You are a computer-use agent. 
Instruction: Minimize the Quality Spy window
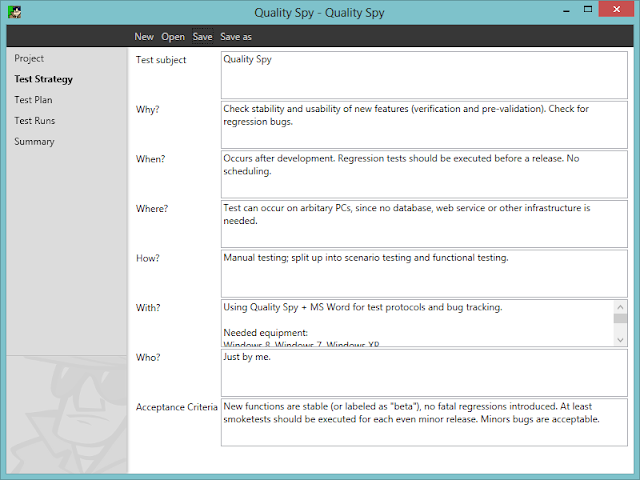click(566, 11)
